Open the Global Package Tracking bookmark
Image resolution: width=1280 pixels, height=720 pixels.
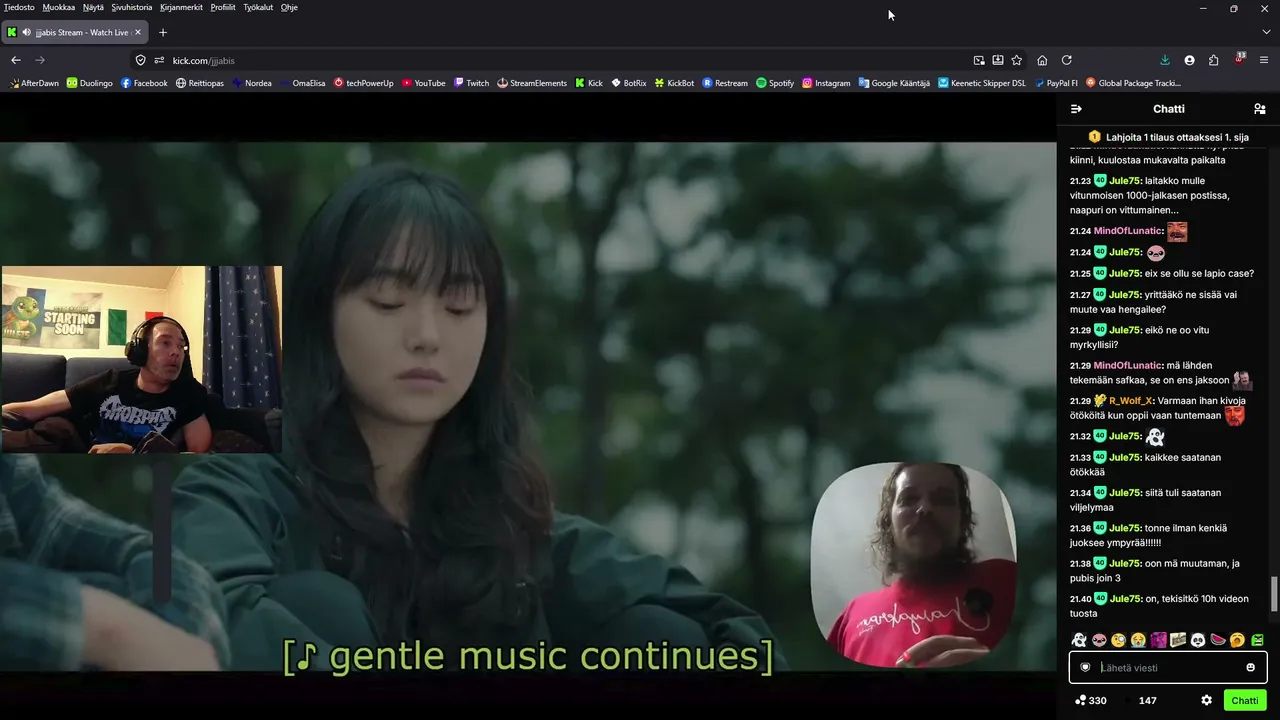click(1133, 83)
